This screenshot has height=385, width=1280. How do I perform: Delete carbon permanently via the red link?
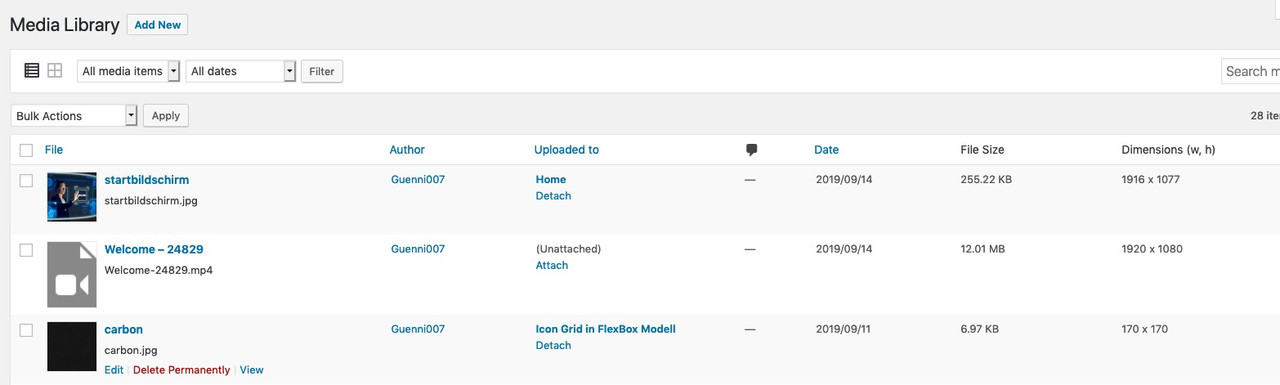(181, 370)
